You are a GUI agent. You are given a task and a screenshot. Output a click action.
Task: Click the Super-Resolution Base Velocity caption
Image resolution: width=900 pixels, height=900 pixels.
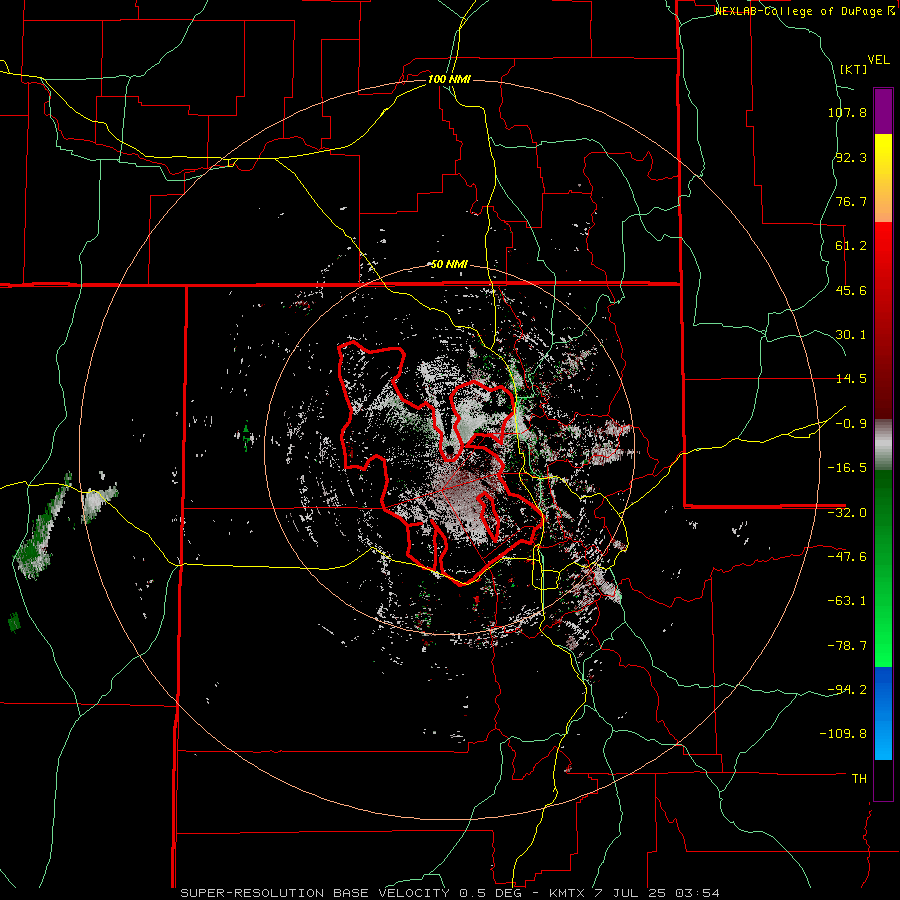[449, 893]
